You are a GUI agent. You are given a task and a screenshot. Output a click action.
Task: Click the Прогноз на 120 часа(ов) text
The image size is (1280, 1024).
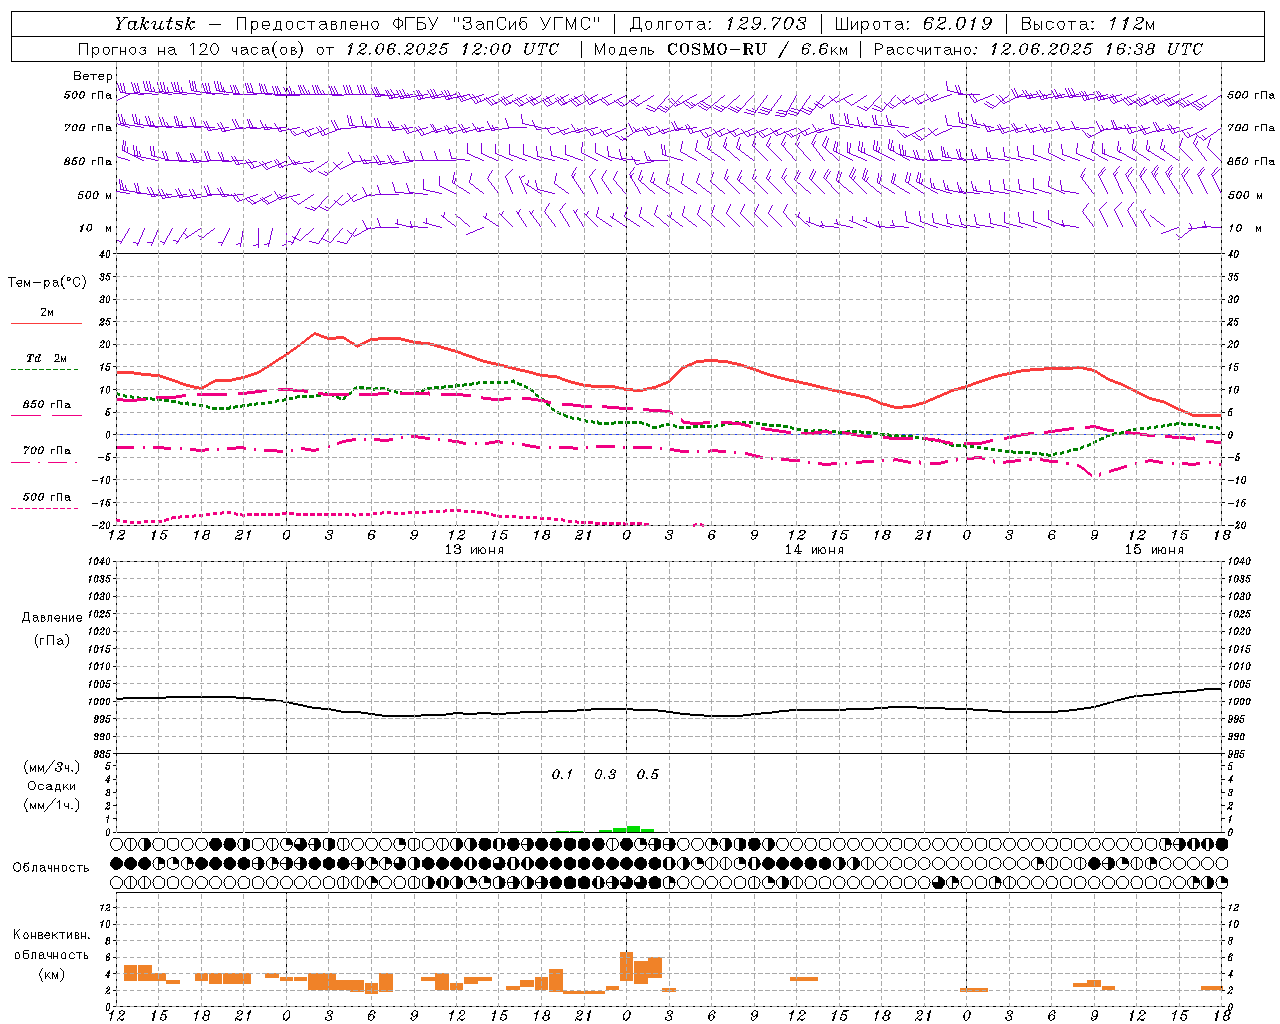[x=192, y=49]
